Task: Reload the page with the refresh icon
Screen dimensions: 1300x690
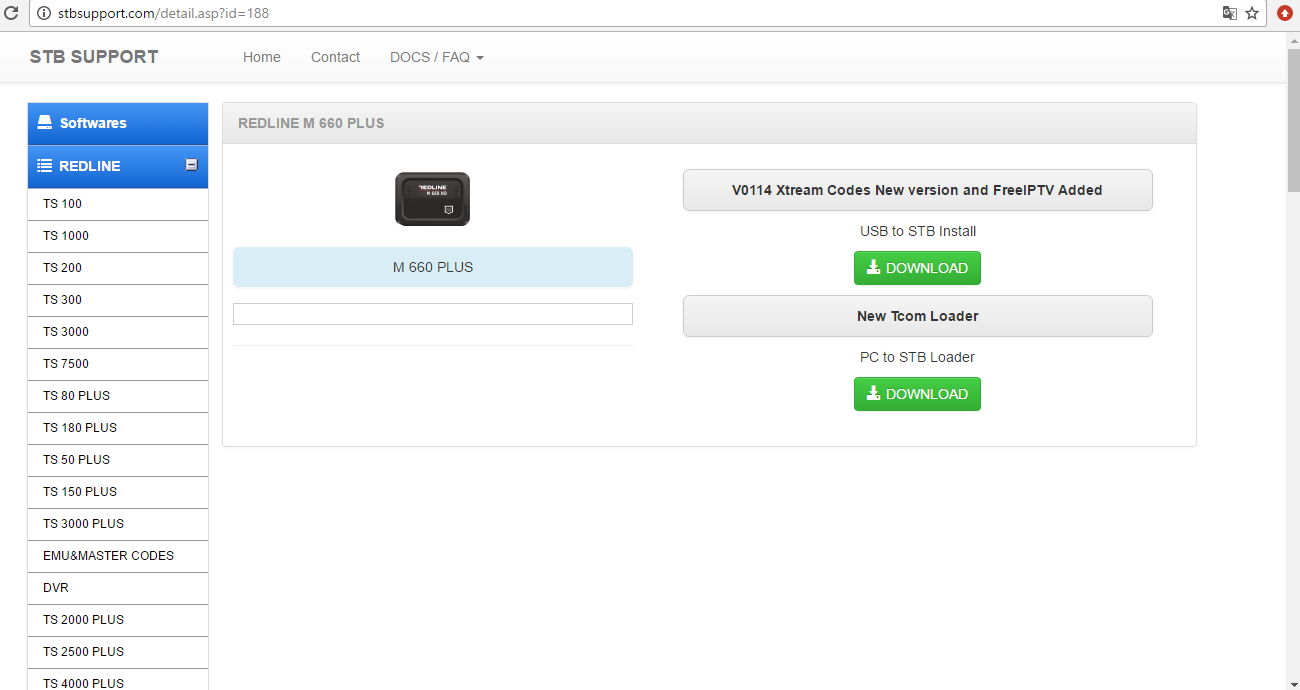Action: [11, 14]
